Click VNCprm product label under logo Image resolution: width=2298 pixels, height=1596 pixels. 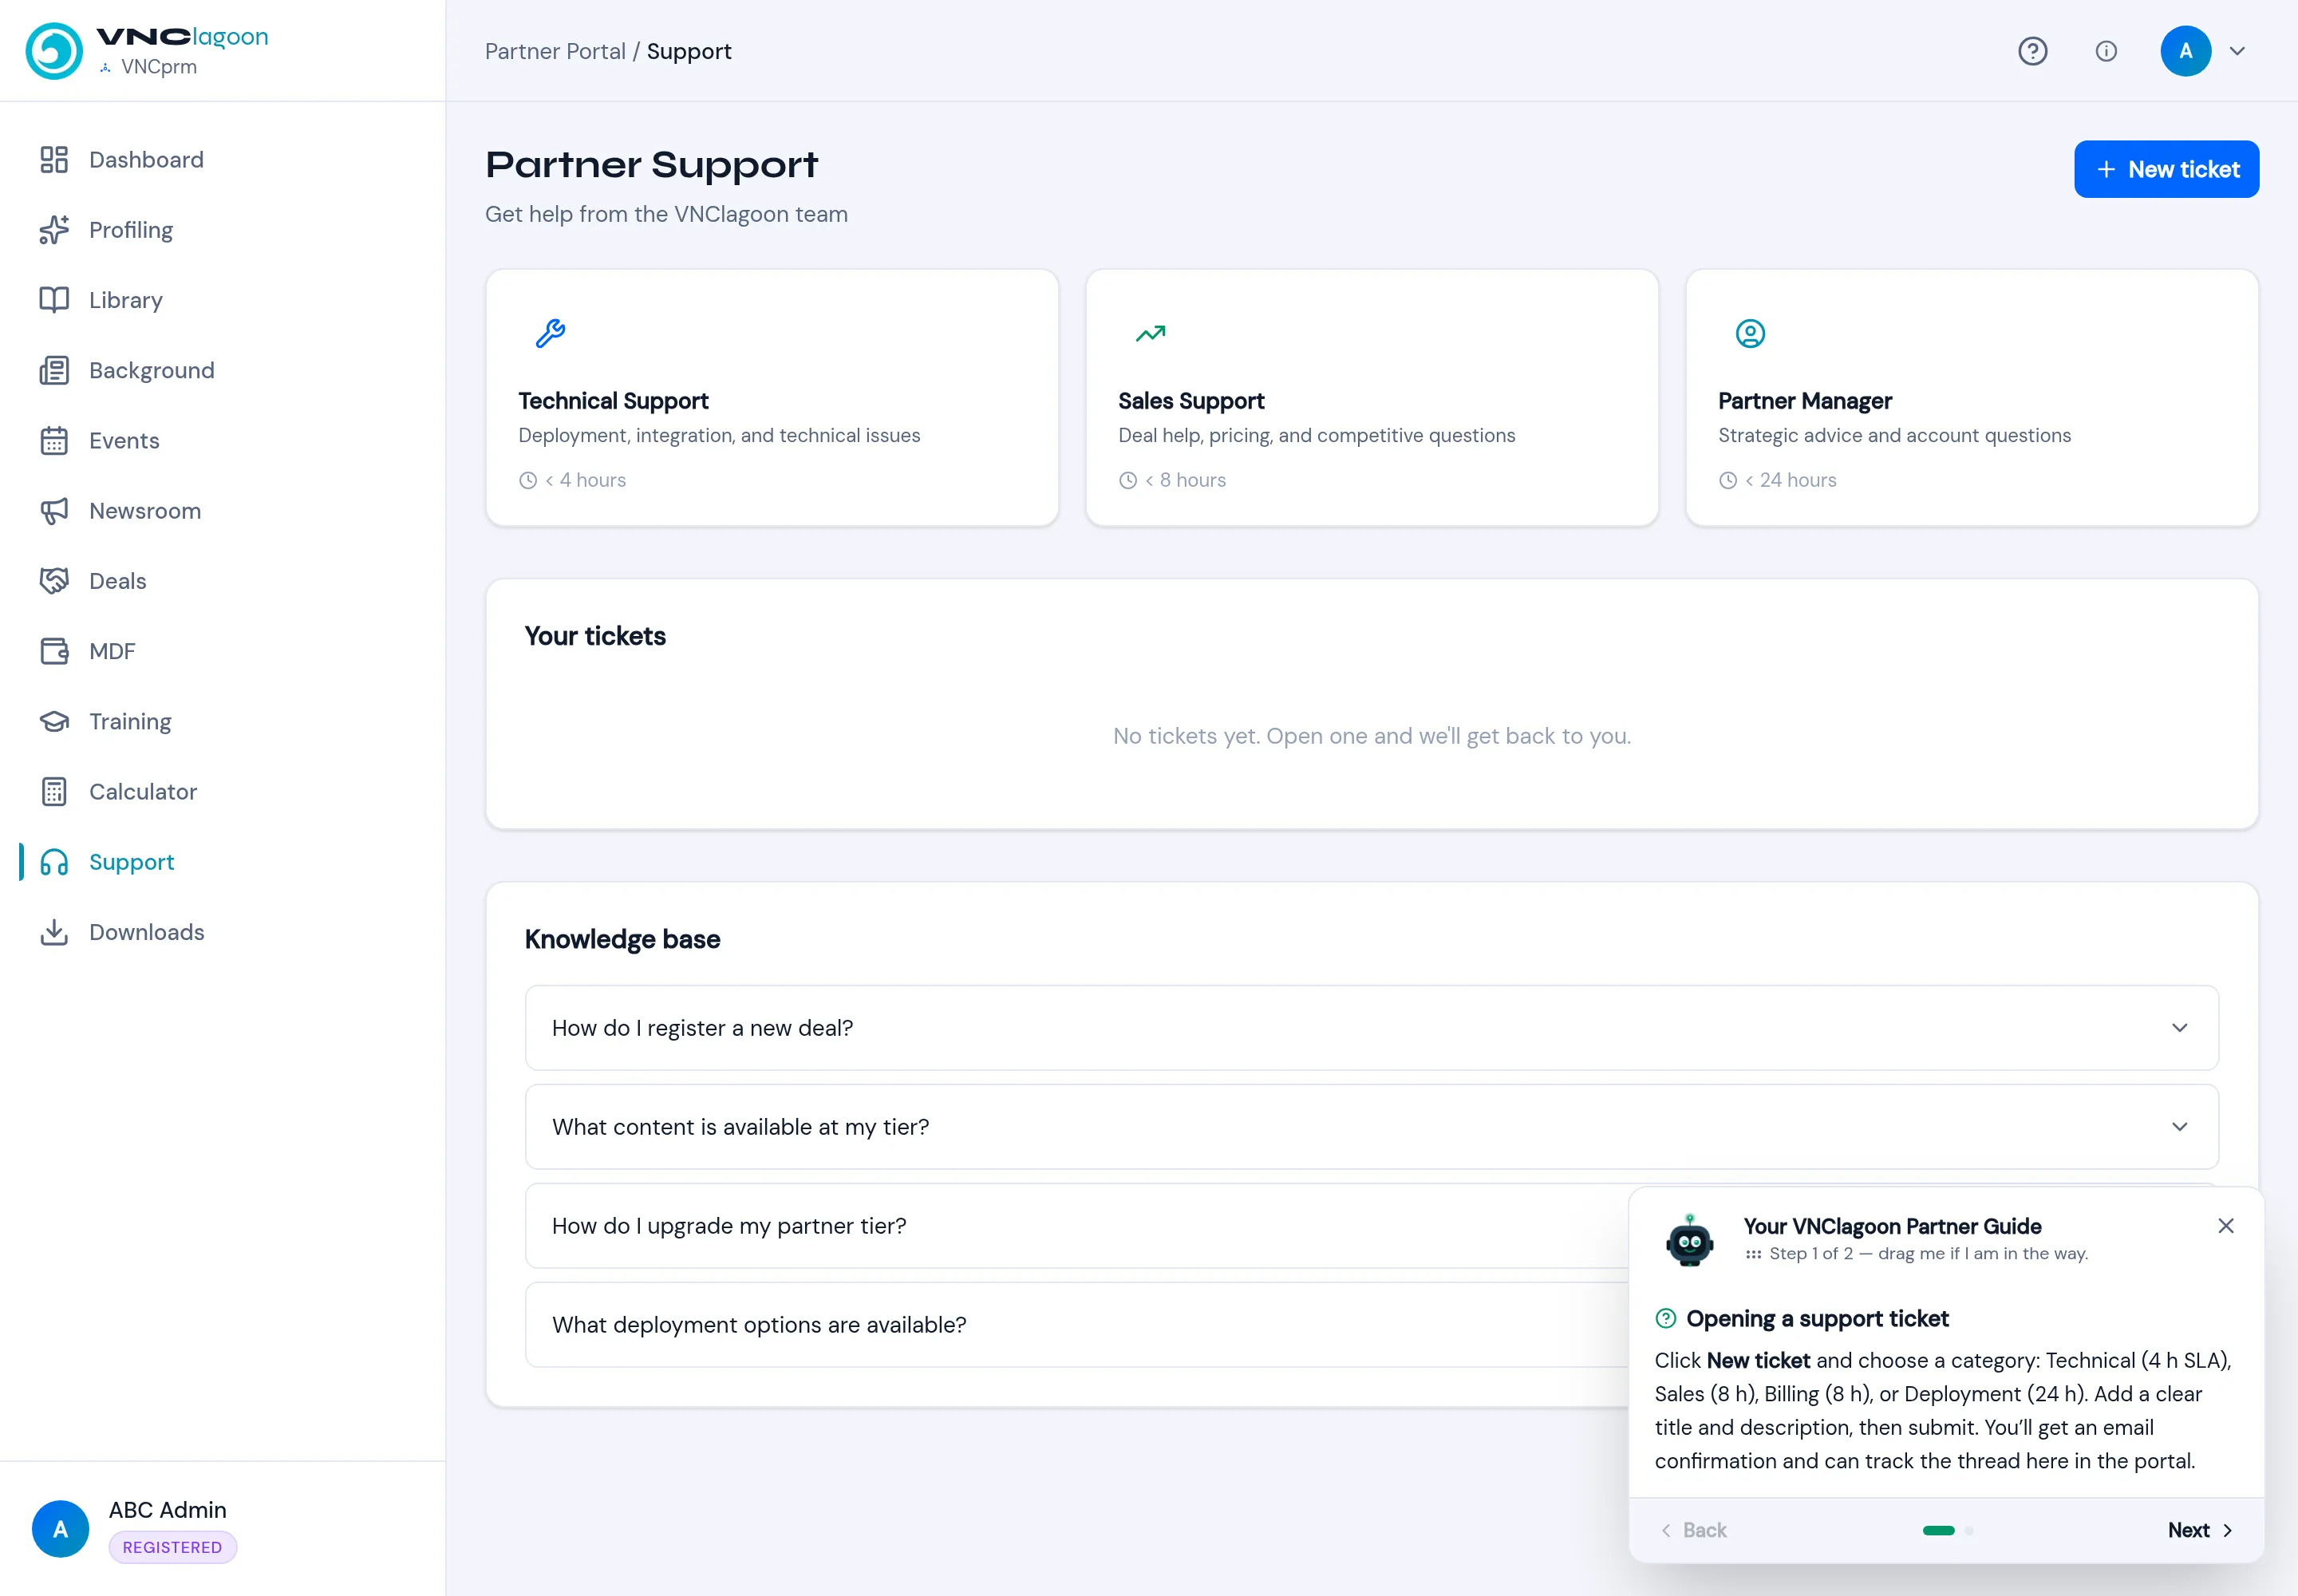point(159,67)
